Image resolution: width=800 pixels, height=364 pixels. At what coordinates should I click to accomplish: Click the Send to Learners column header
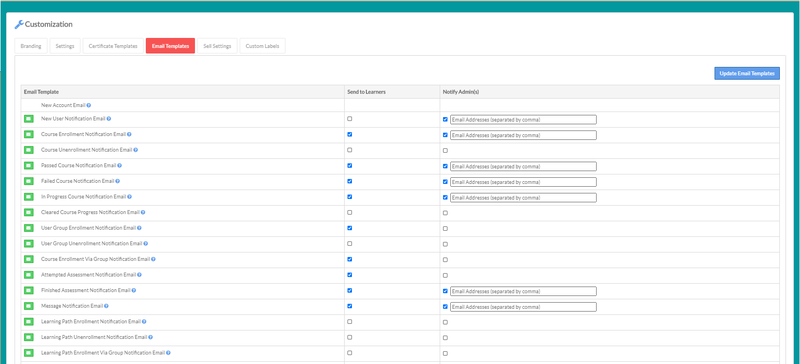tap(366, 92)
